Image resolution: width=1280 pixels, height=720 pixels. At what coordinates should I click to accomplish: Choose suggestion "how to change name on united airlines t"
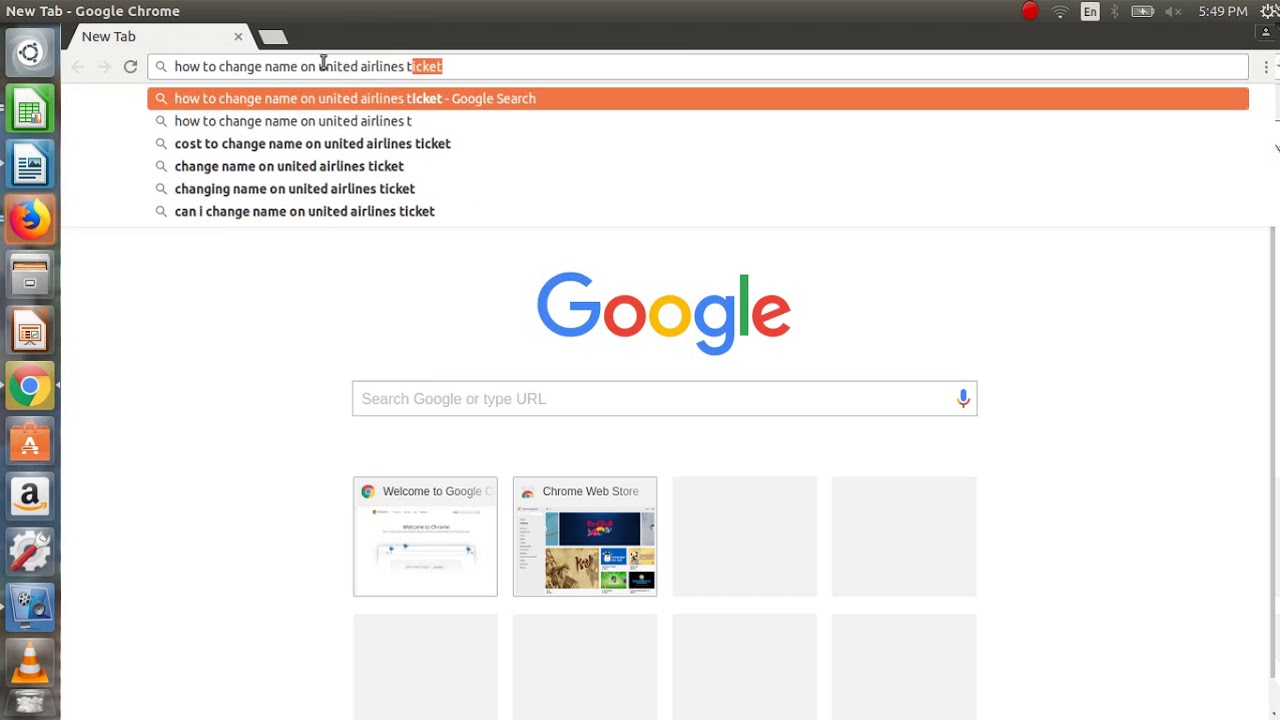(x=698, y=121)
